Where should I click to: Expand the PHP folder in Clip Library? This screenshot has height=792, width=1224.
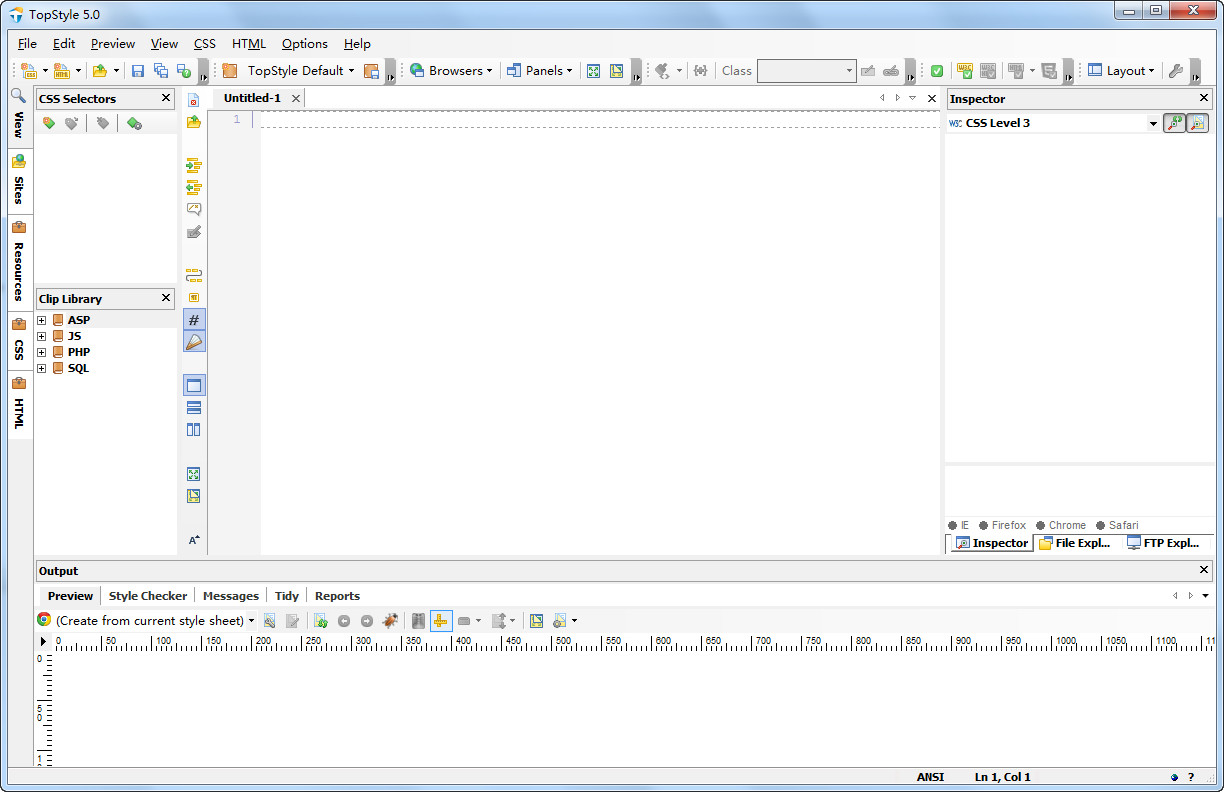(x=42, y=352)
